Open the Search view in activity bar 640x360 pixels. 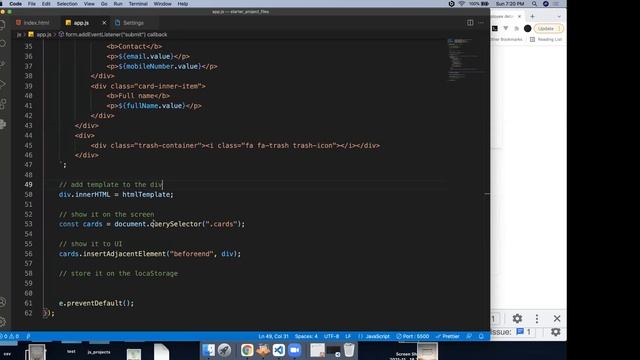click(x=3, y=44)
